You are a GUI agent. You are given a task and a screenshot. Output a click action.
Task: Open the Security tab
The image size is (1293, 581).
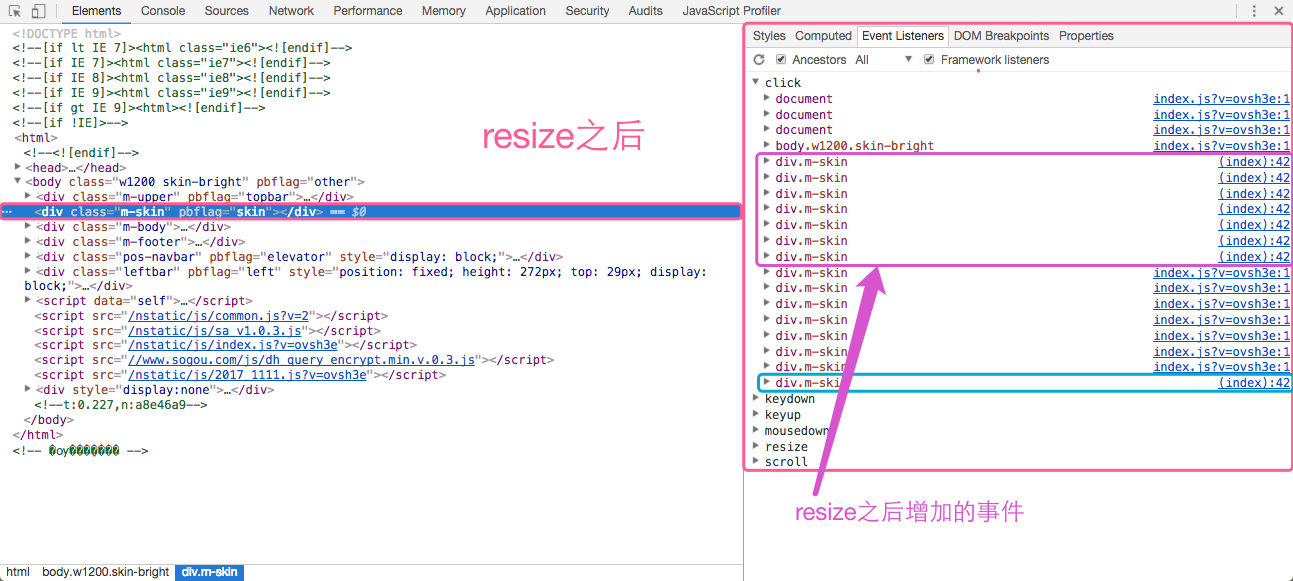[587, 11]
